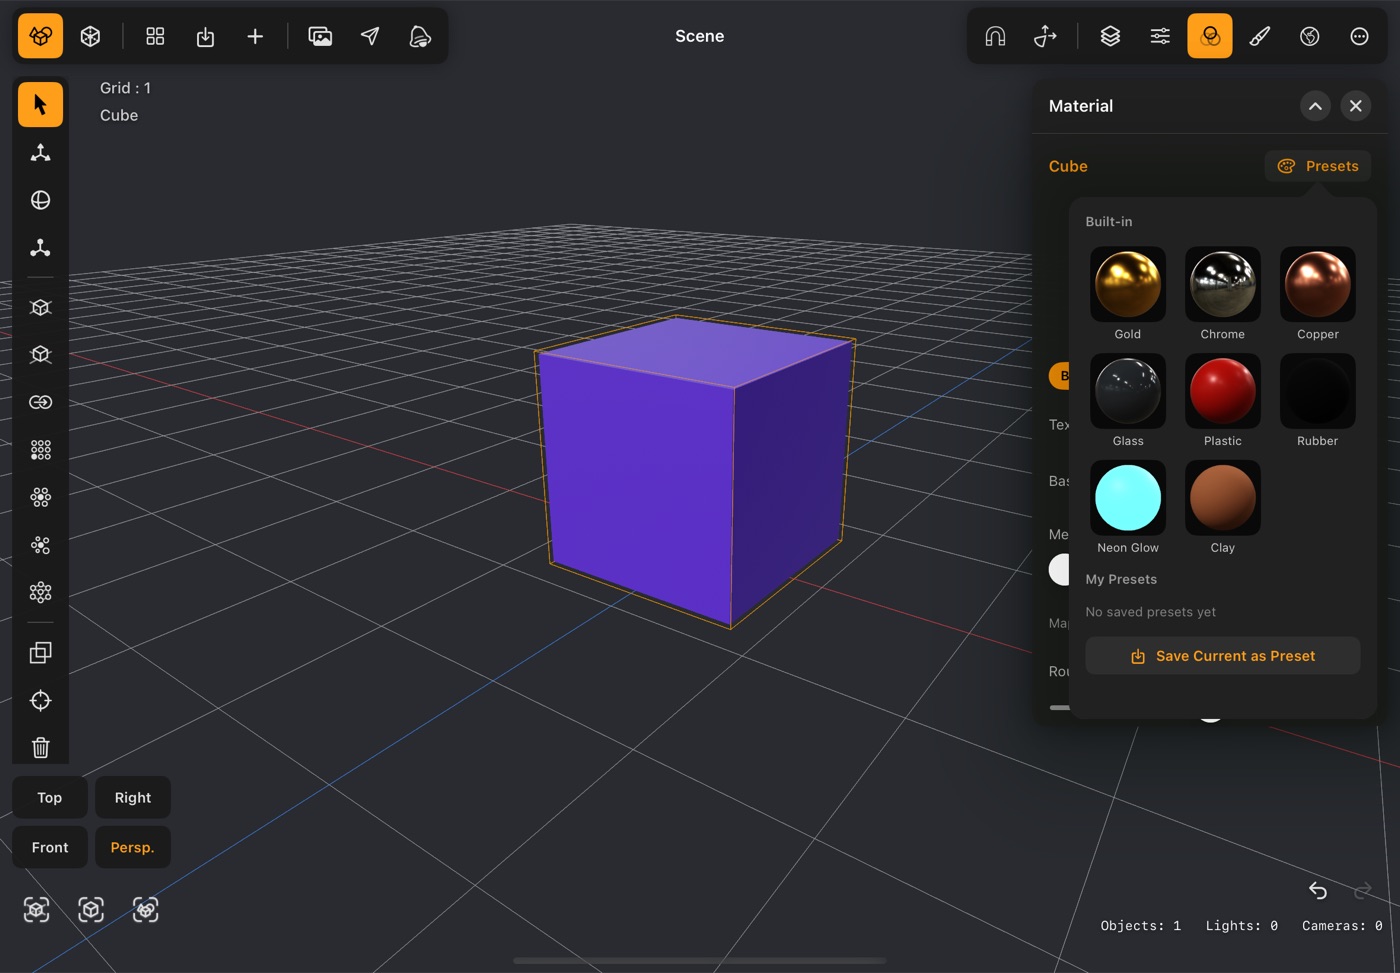This screenshot has height=973, width=1400.
Task: Click the hexagonal dots cluster icon
Action: 40,593
